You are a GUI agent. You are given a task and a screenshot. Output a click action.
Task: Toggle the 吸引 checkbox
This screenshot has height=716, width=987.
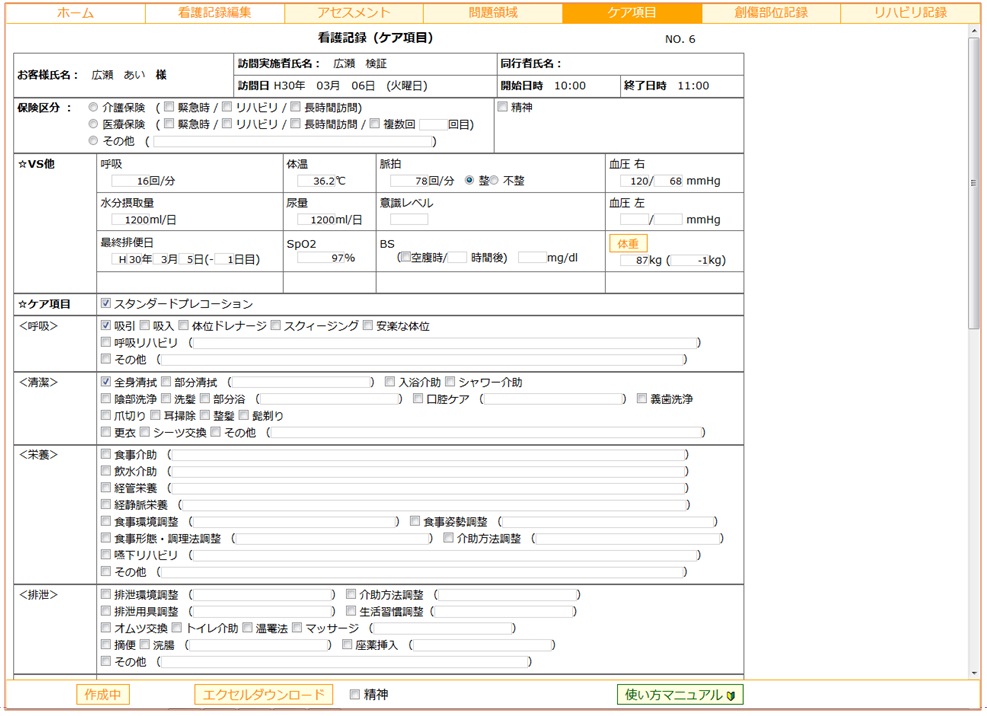coord(106,326)
